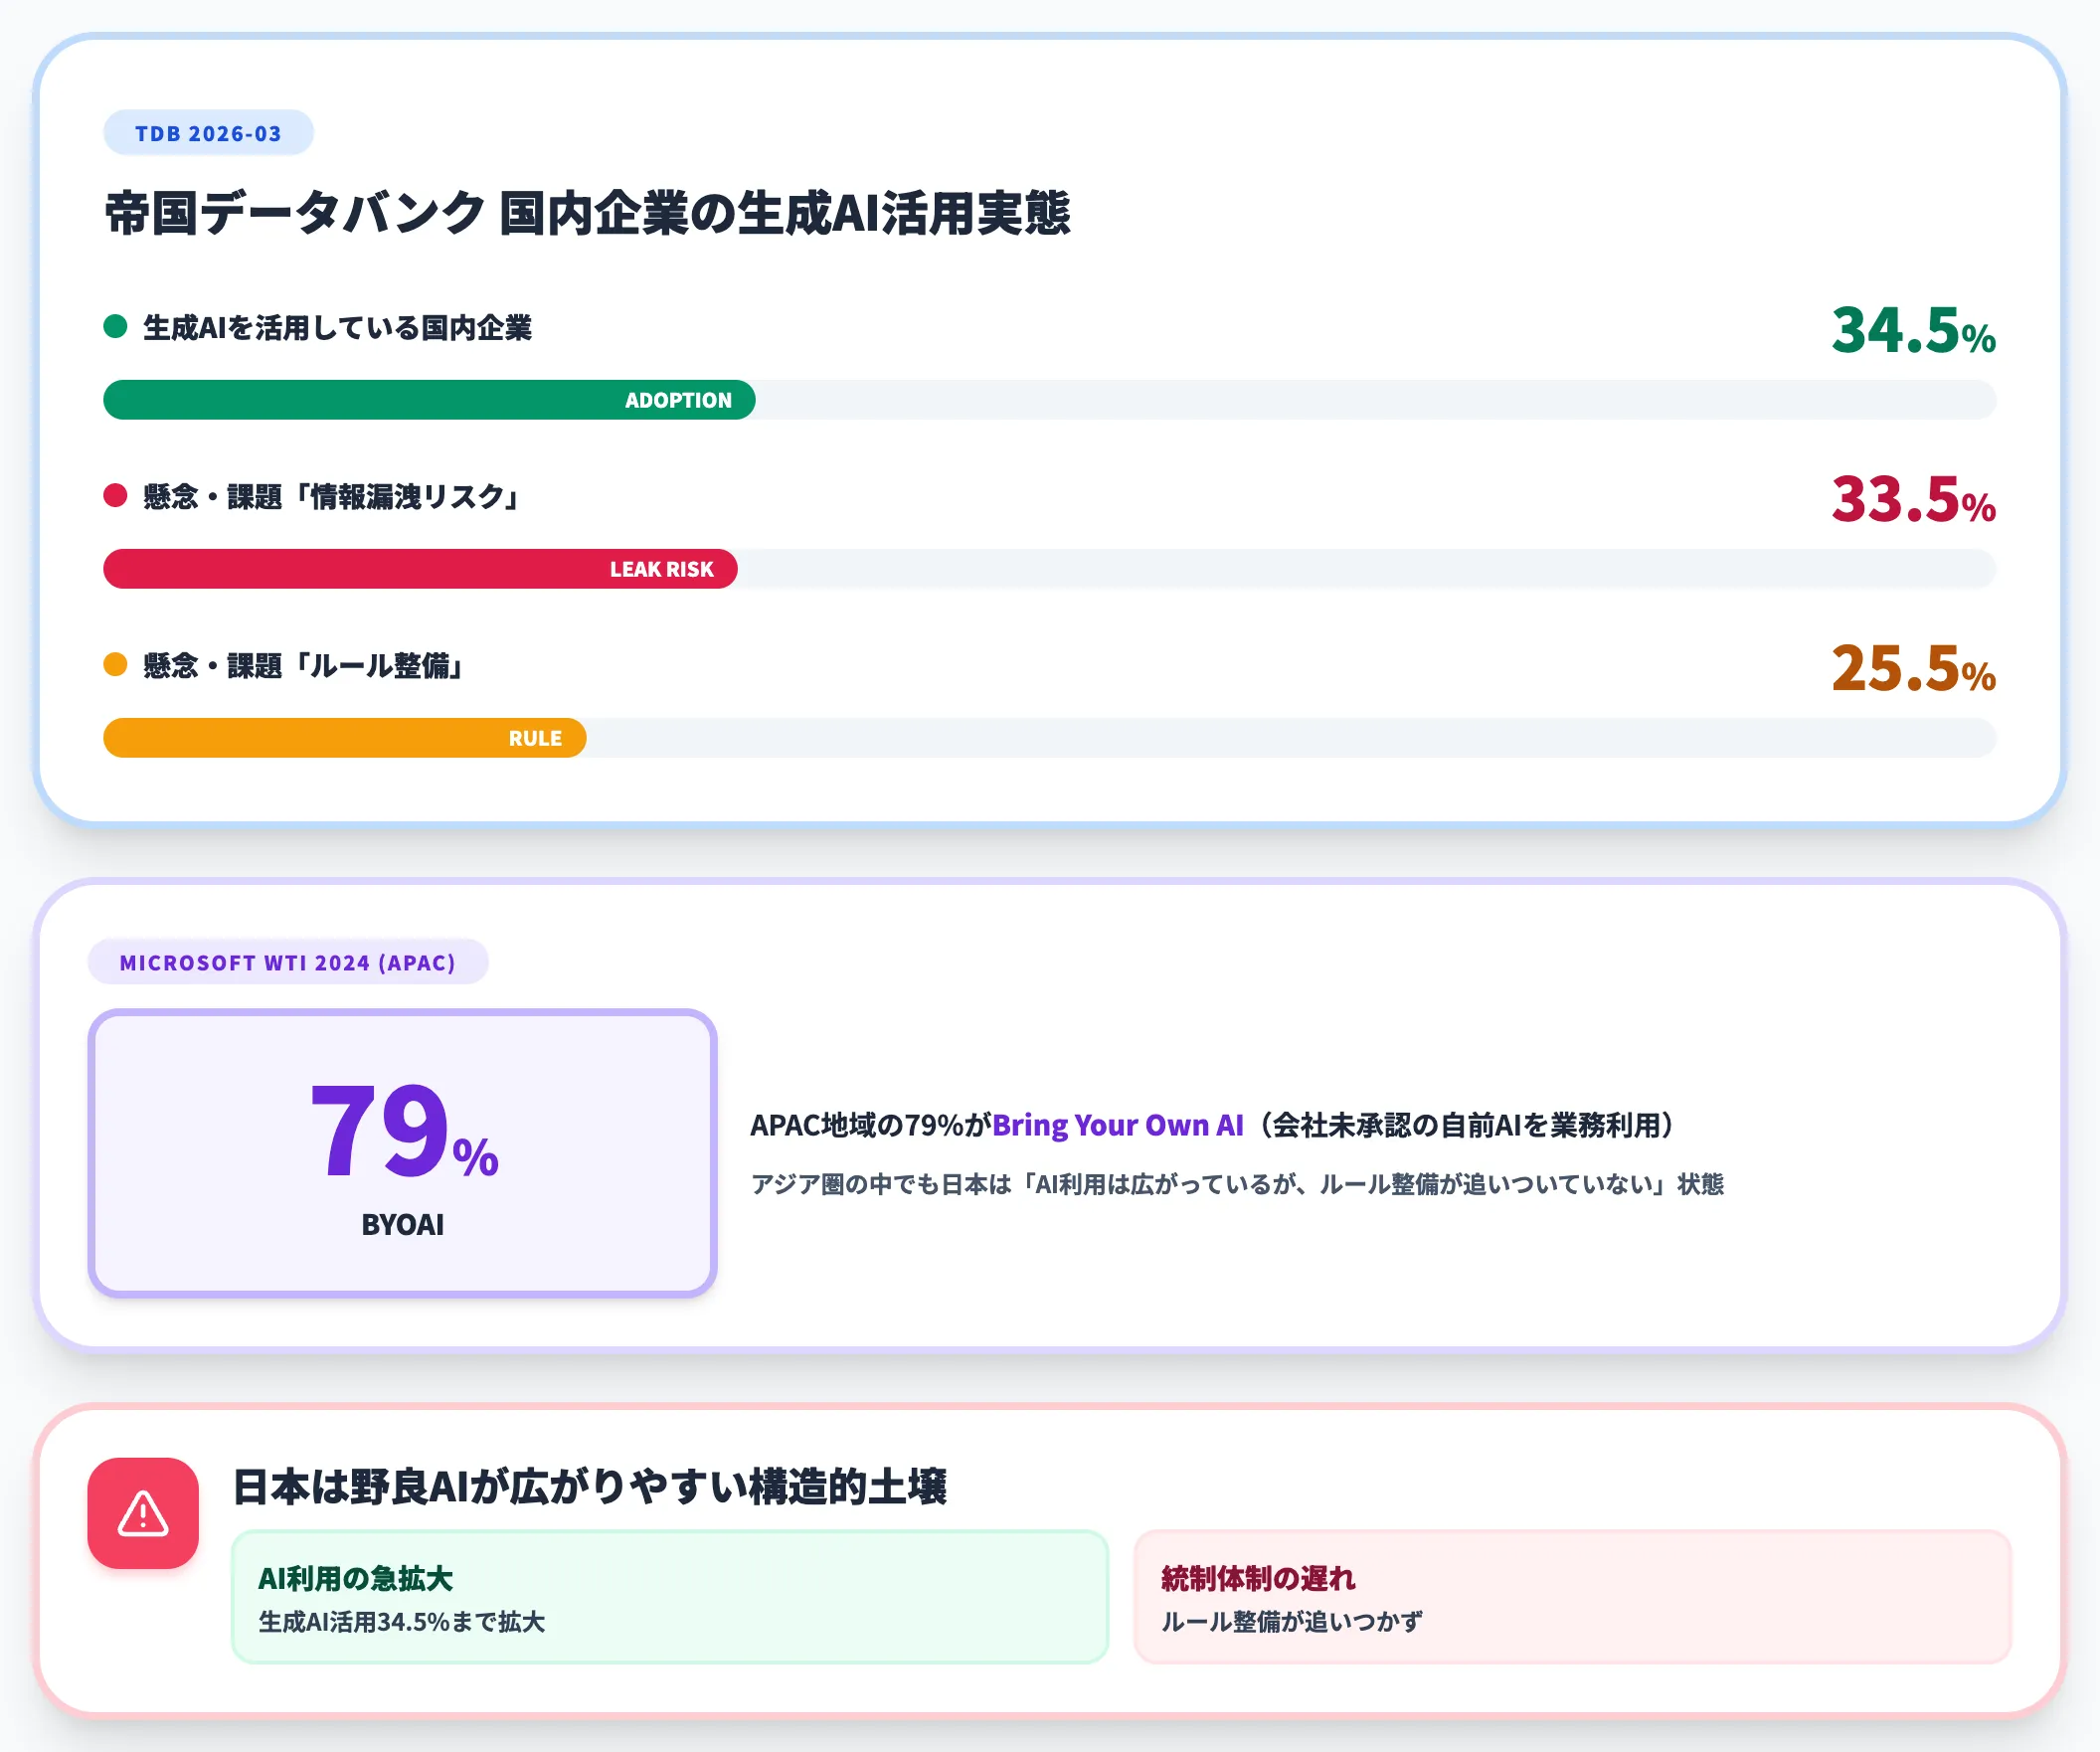This screenshot has width=2100, height=1752.
Task: Click the TDB 2026-03 badge
Action: 208,133
